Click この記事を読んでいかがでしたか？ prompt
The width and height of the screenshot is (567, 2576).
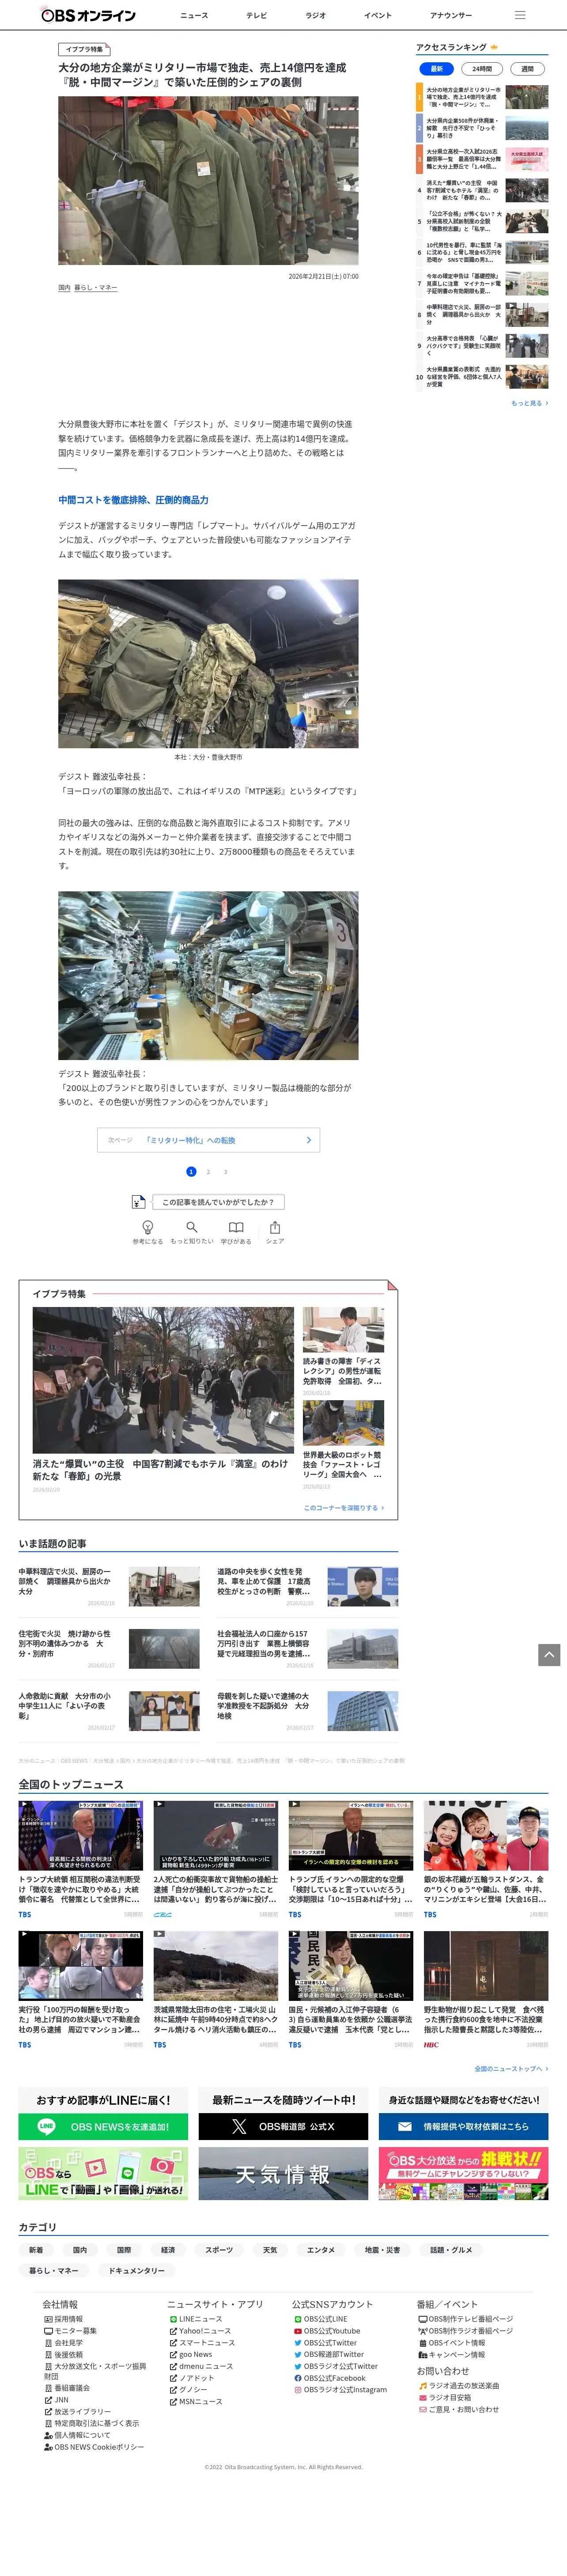pos(219,1202)
